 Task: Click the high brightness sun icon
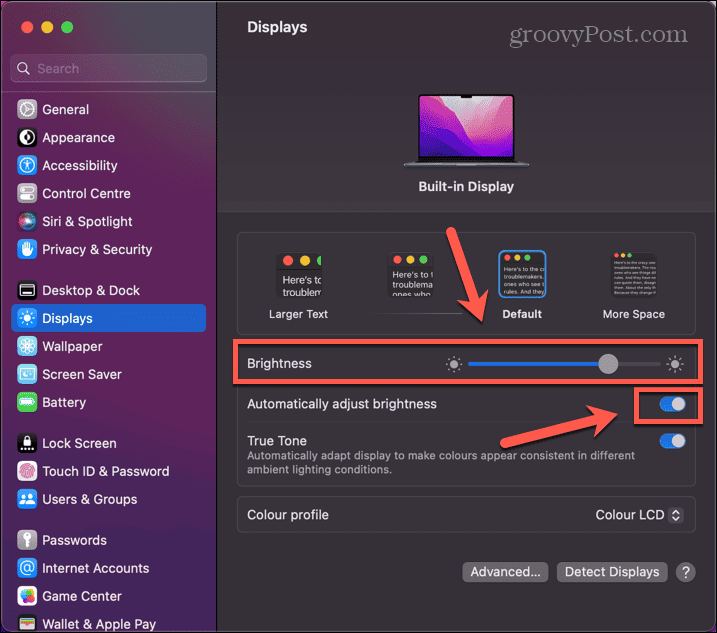pos(674,364)
